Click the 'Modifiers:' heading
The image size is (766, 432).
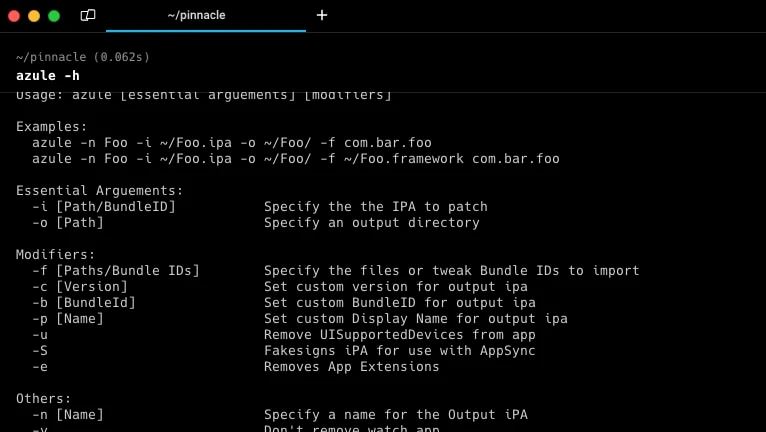point(55,255)
